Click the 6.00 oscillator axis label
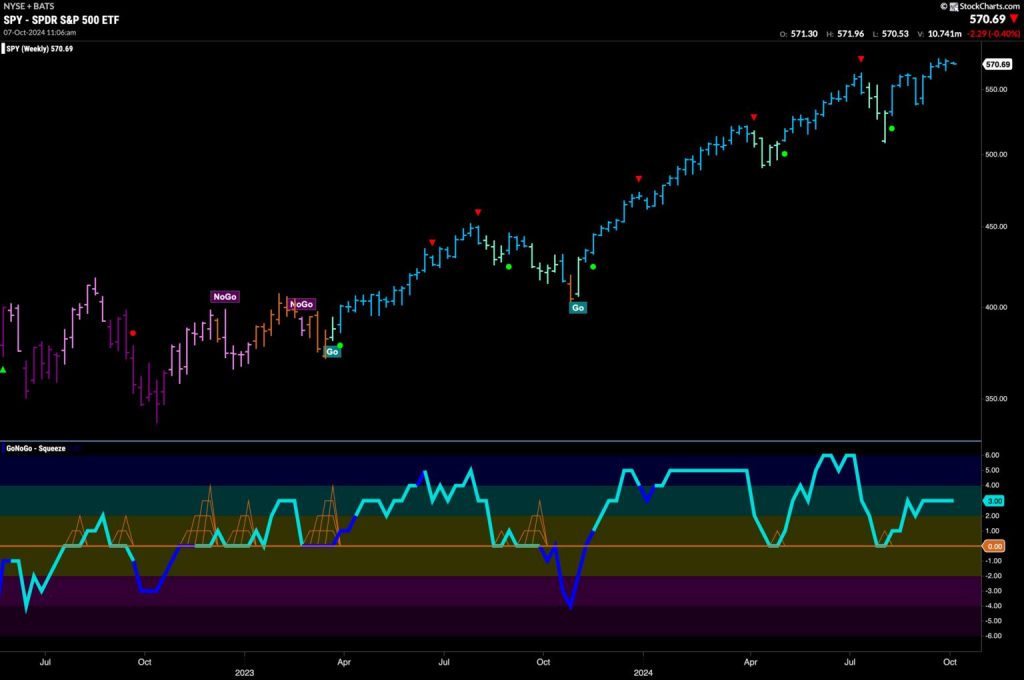The image size is (1024, 680). pyautogui.click(x=992, y=455)
